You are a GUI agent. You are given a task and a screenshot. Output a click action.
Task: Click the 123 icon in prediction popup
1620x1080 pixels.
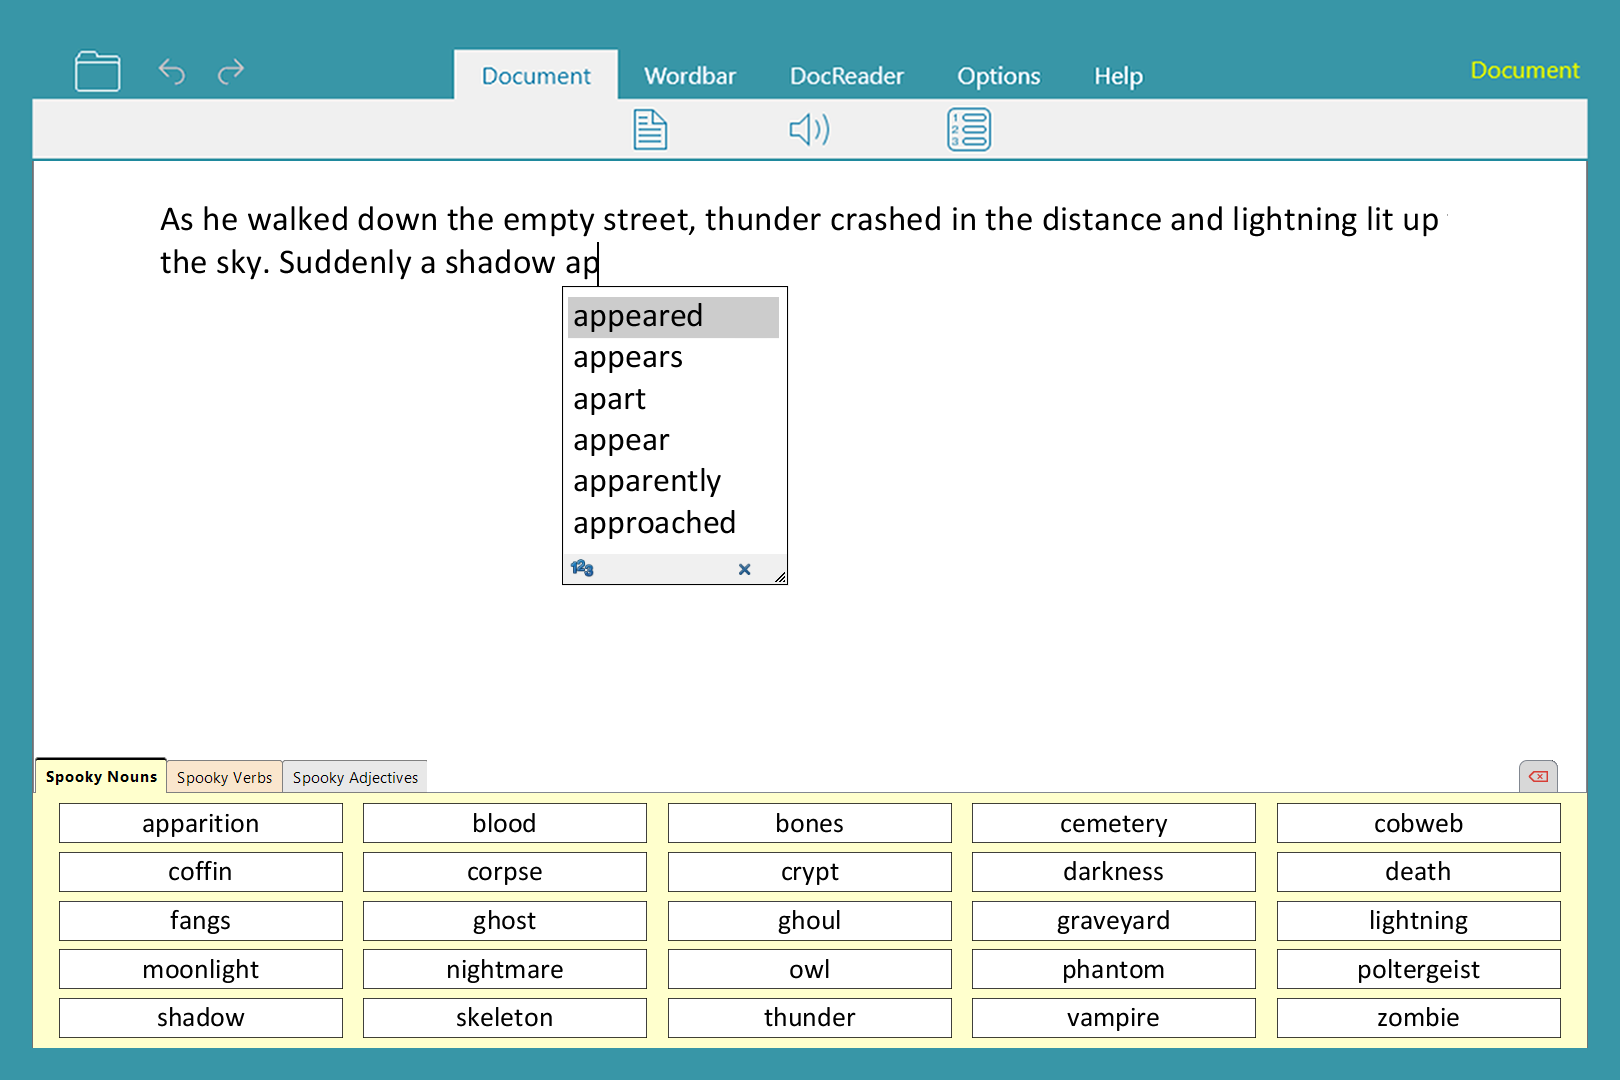[x=582, y=569]
